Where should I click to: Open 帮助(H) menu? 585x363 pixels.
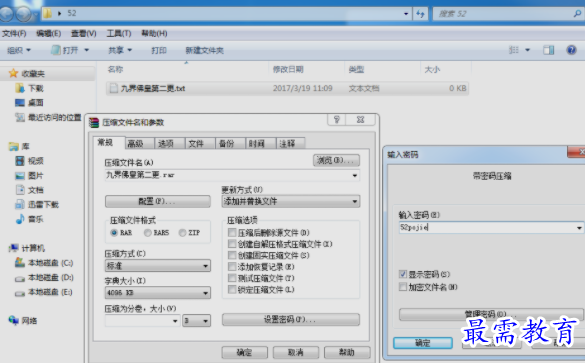154,34
